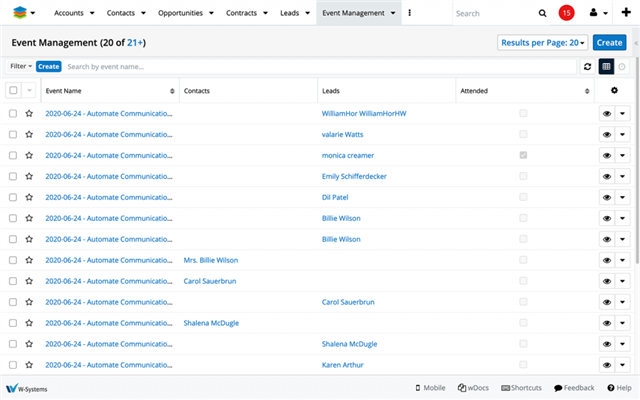This screenshot has width=640, height=400.
Task: Select the list view columns icon
Action: 606,67
